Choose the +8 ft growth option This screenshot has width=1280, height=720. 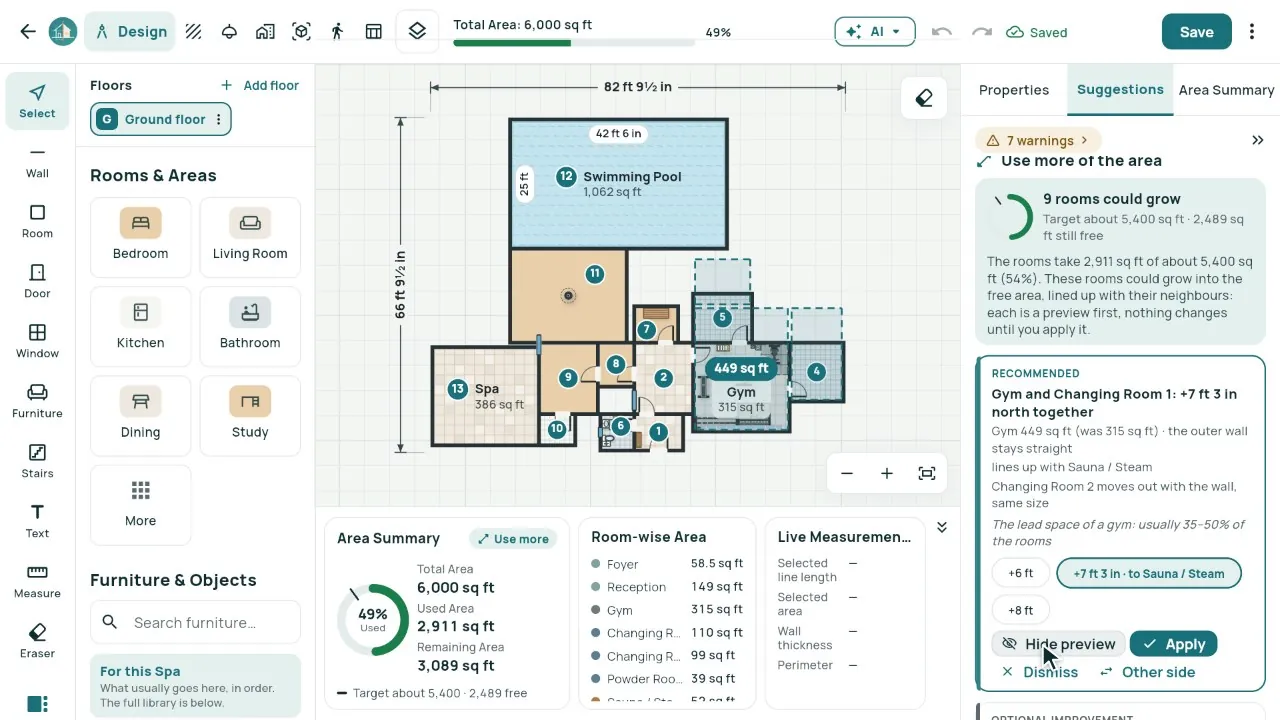pyautogui.click(x=1020, y=610)
